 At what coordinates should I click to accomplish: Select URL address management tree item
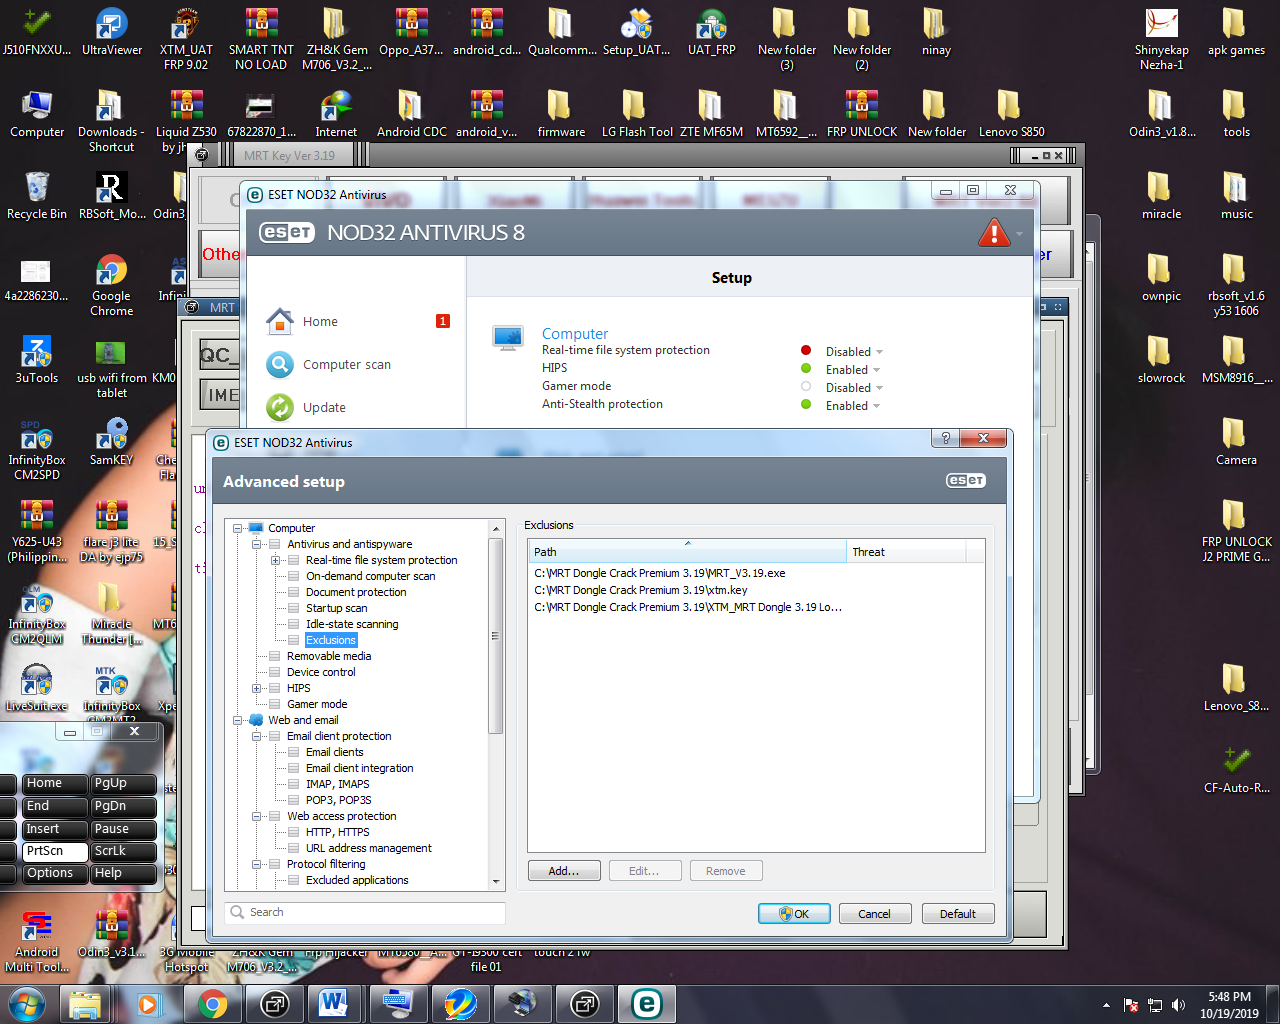point(369,848)
